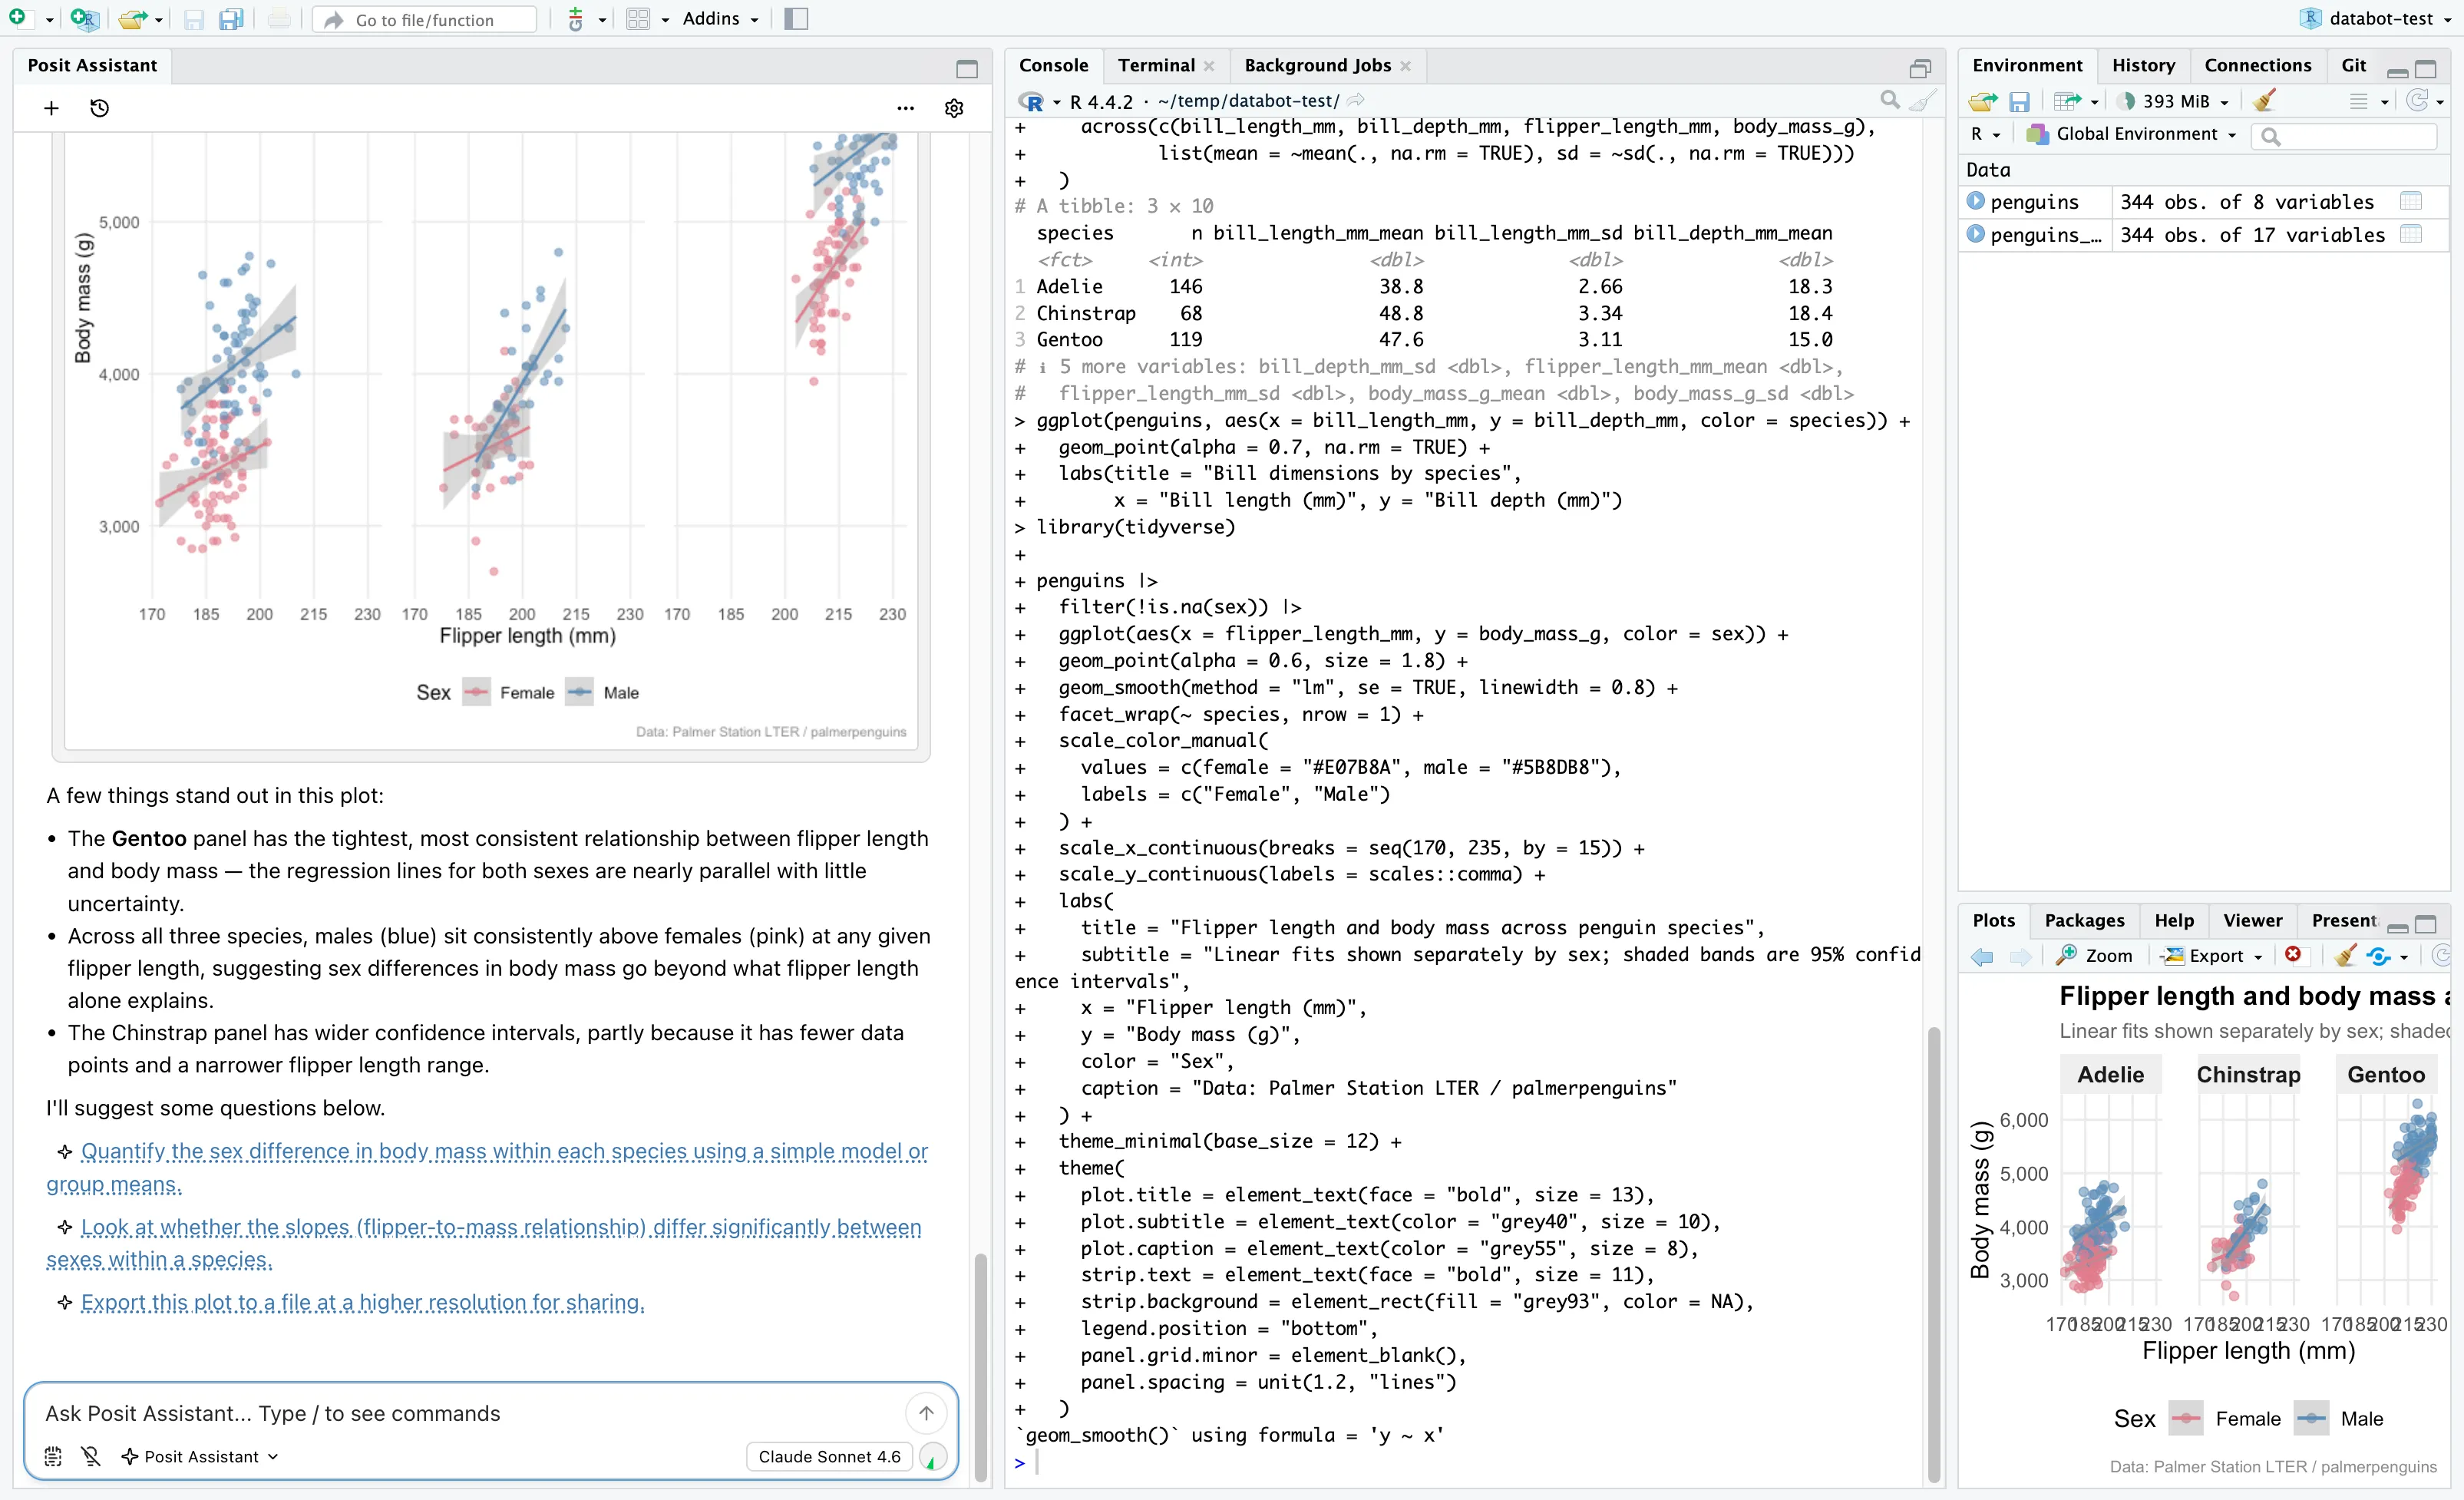2464x1500 pixels.
Task: Switch to the Terminal tab
Action: coord(1157,65)
